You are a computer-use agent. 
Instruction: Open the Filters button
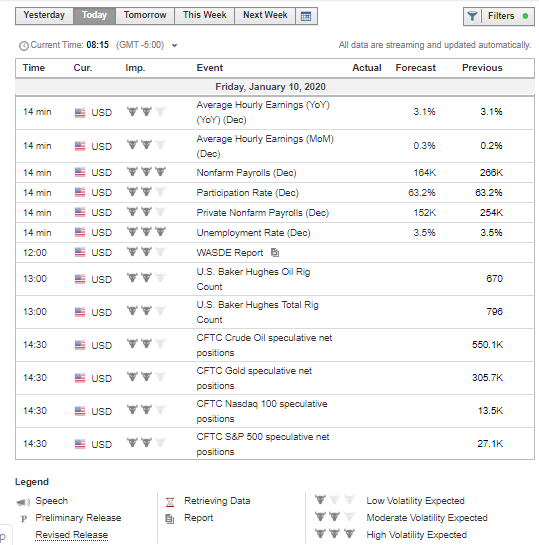pyautogui.click(x=499, y=16)
